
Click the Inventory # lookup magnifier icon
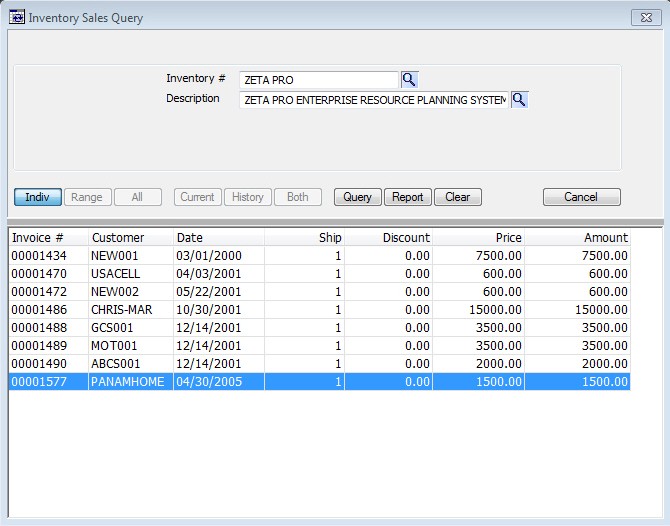point(409,79)
